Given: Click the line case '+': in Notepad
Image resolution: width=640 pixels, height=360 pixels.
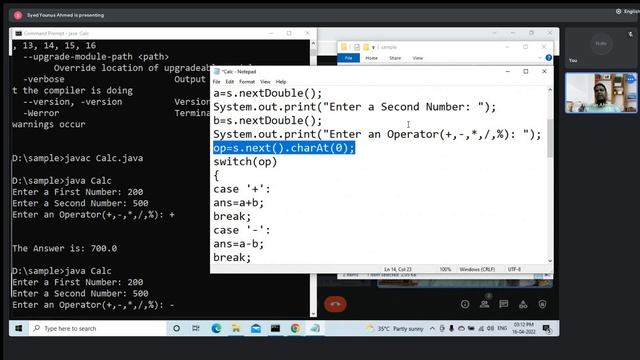Looking at the screenshot, I should pyautogui.click(x=242, y=189).
